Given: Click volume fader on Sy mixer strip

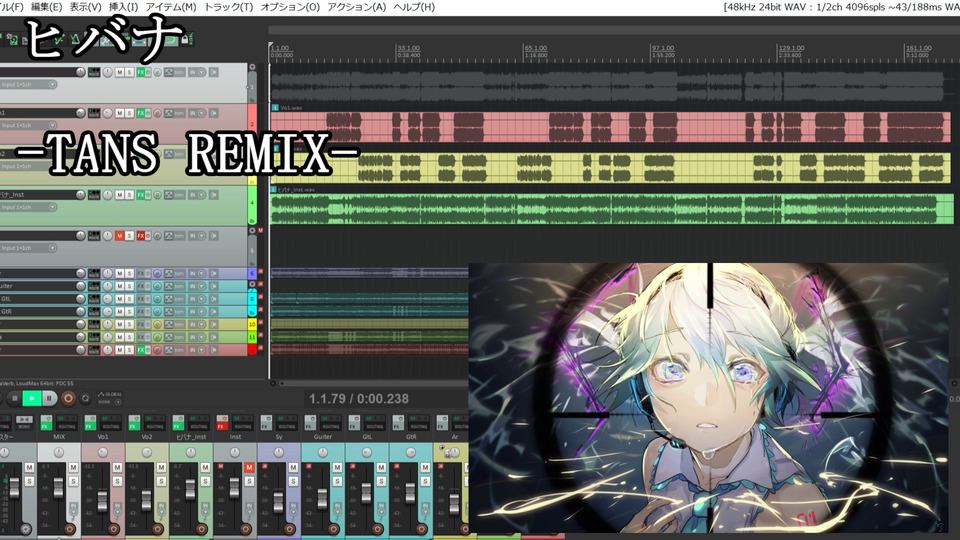Looking at the screenshot, I should (x=279, y=501).
